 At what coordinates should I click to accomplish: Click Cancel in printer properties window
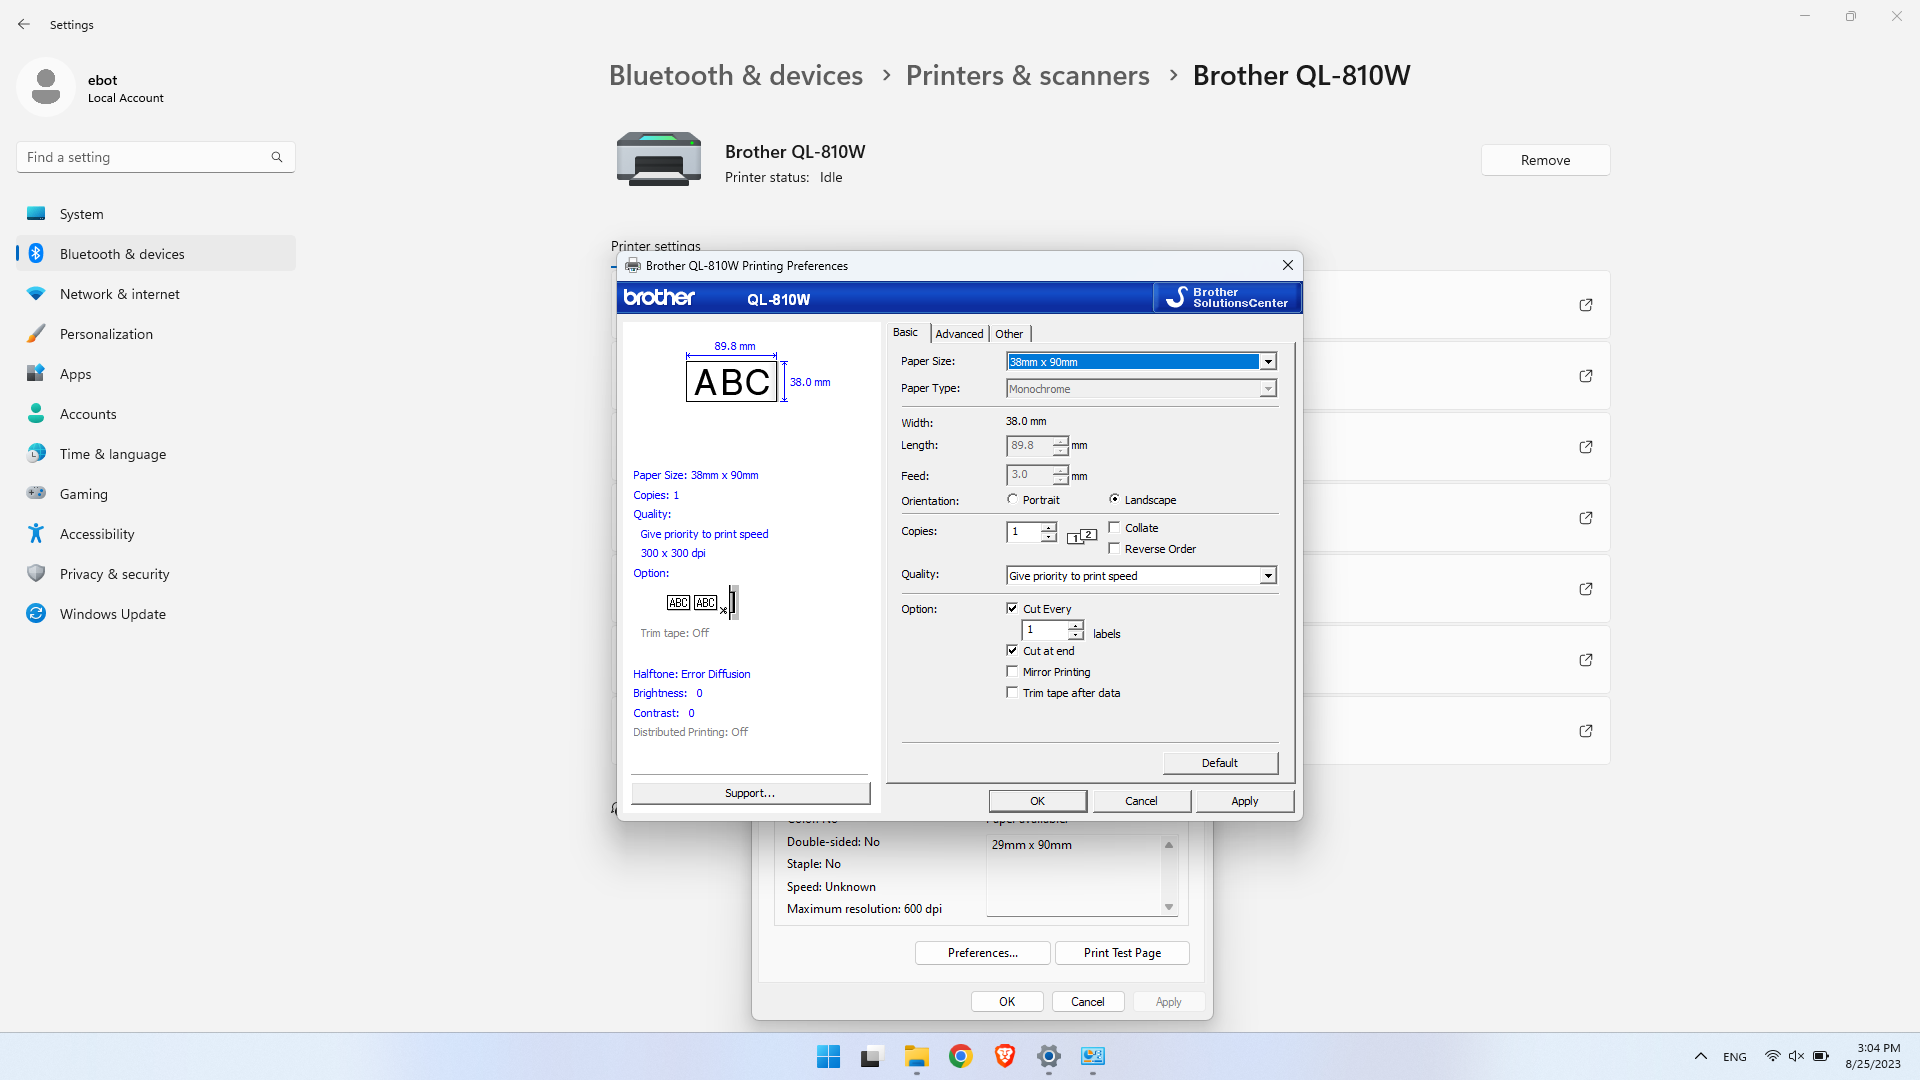coord(1088,1002)
